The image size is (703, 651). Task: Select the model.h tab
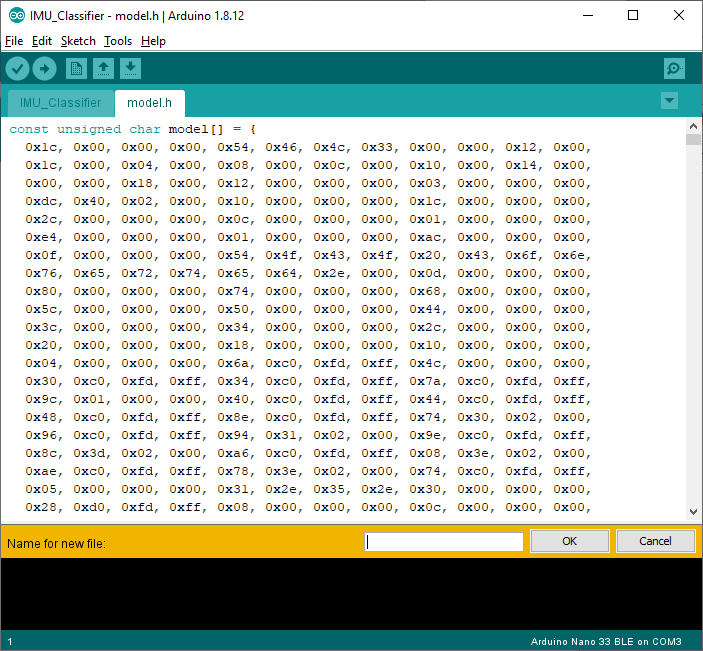[x=149, y=103]
